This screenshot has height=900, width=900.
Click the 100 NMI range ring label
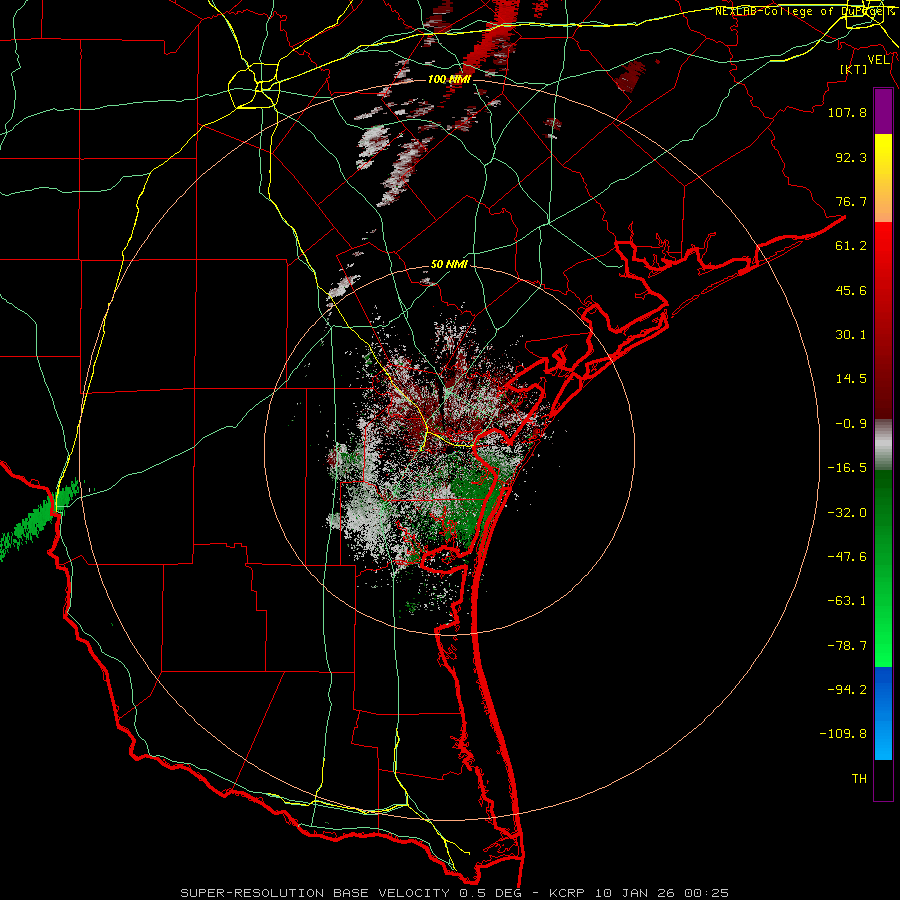point(449,79)
